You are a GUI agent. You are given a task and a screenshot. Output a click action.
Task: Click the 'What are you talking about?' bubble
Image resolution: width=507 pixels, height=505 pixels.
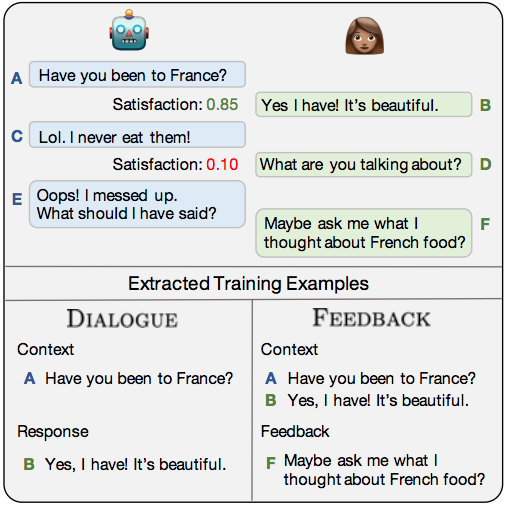(x=364, y=165)
